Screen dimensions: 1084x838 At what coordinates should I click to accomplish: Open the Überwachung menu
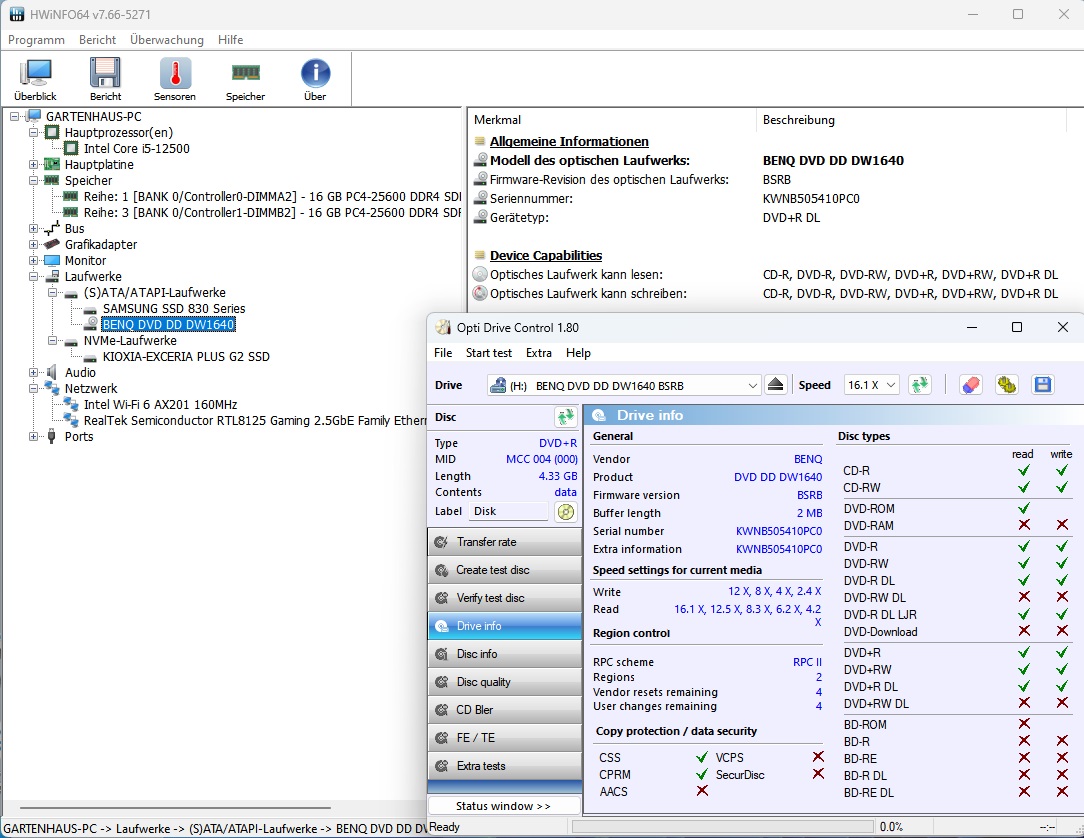[x=167, y=39]
